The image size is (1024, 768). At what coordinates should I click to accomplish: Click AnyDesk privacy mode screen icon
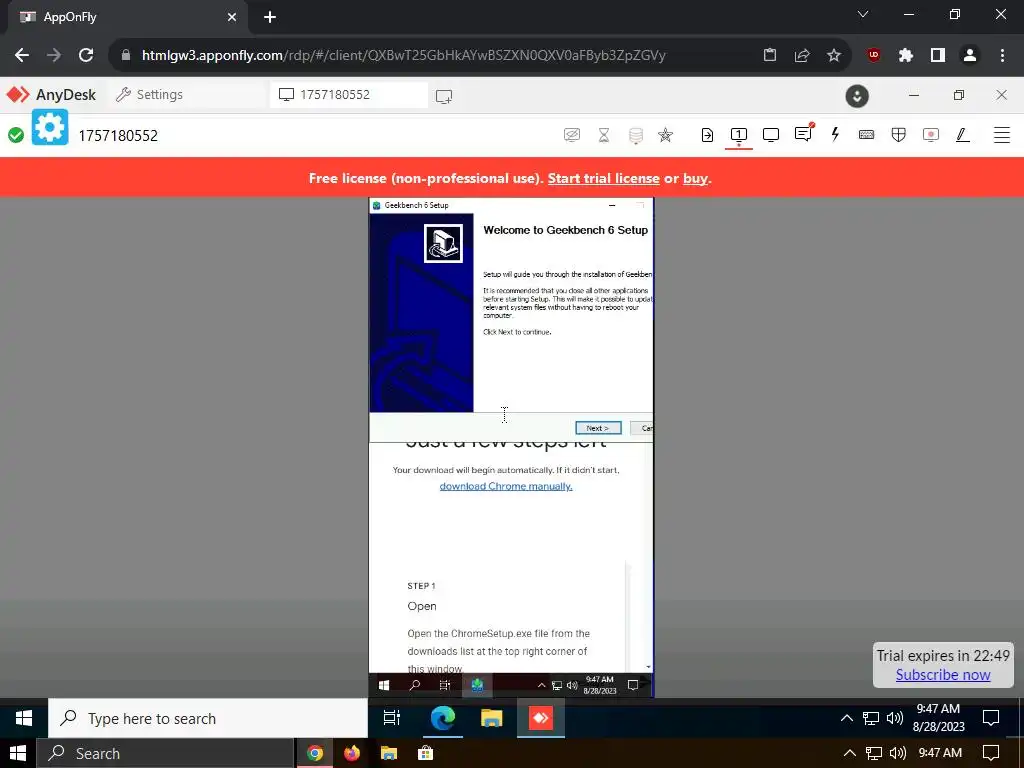pyautogui.click(x=571, y=135)
